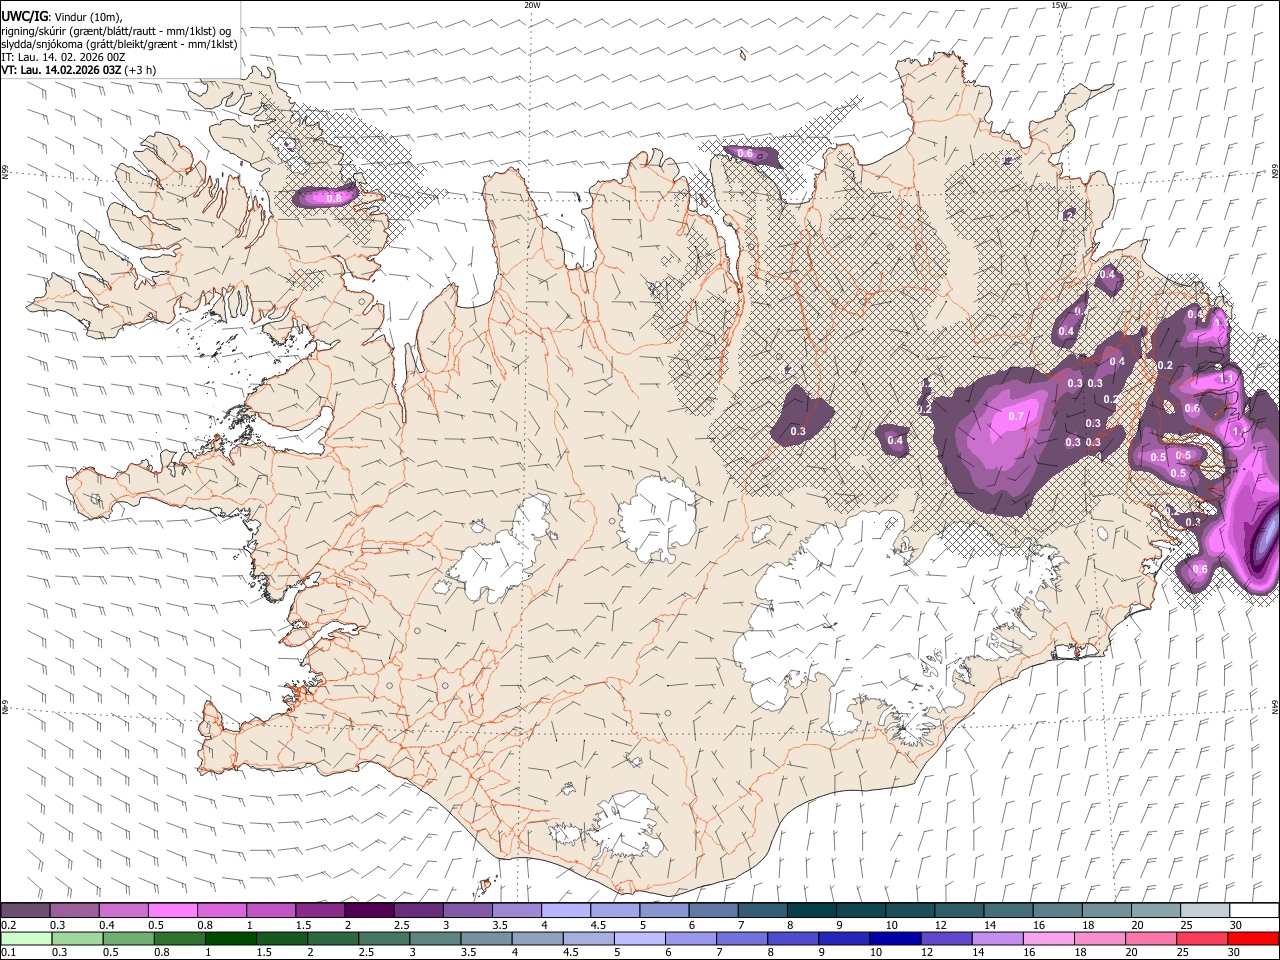Click the "VT: Lau. 14.02.2026 03Z" valid time line
This screenshot has width=1280, height=960.
click(x=61, y=70)
